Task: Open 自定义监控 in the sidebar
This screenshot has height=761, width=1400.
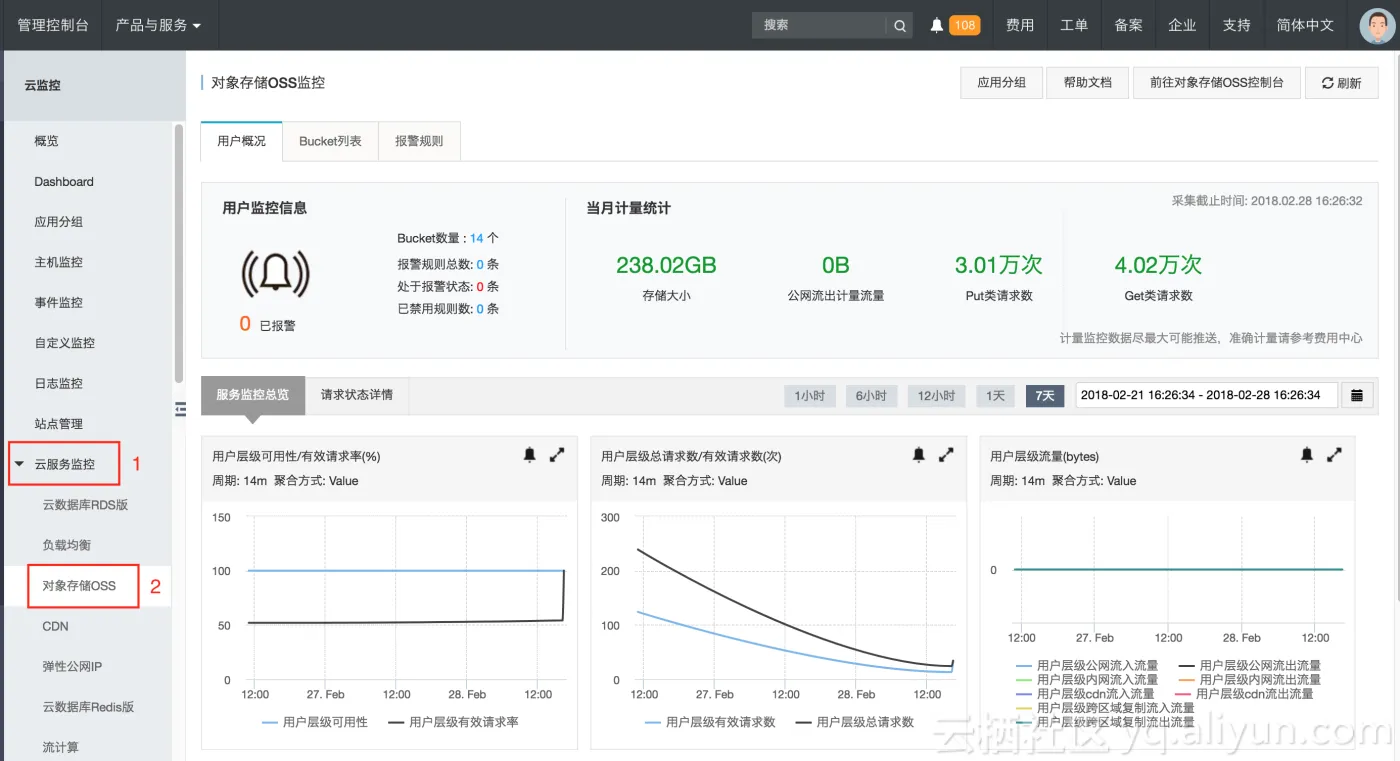Action: (x=65, y=343)
